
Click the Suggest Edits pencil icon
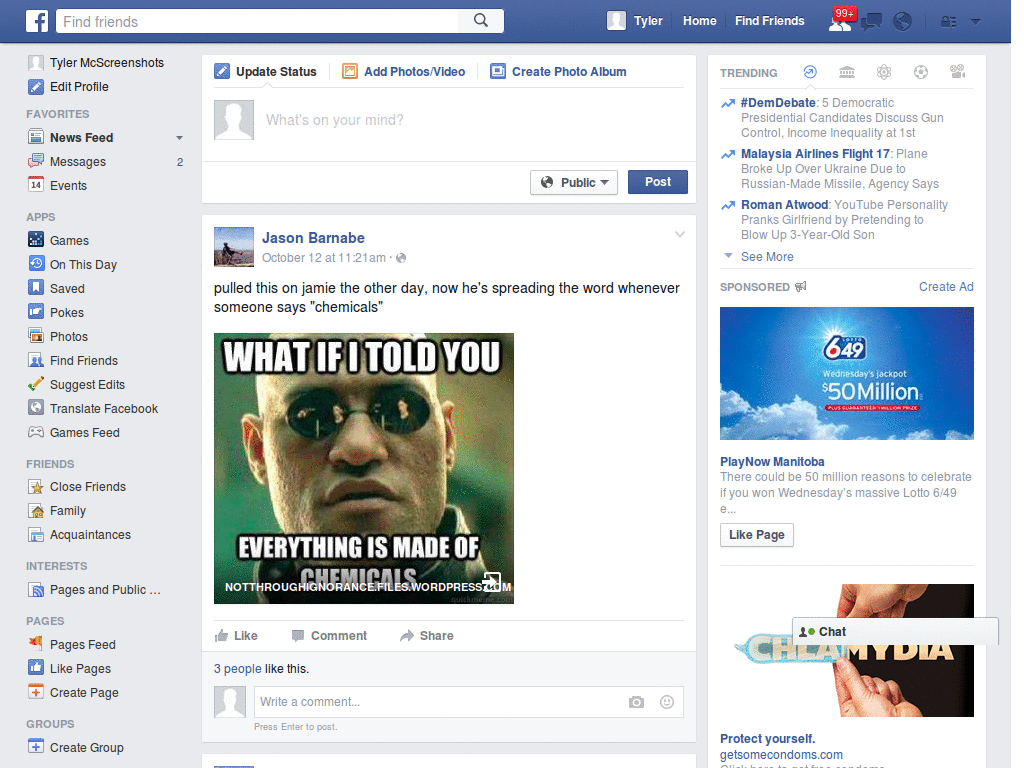36,384
